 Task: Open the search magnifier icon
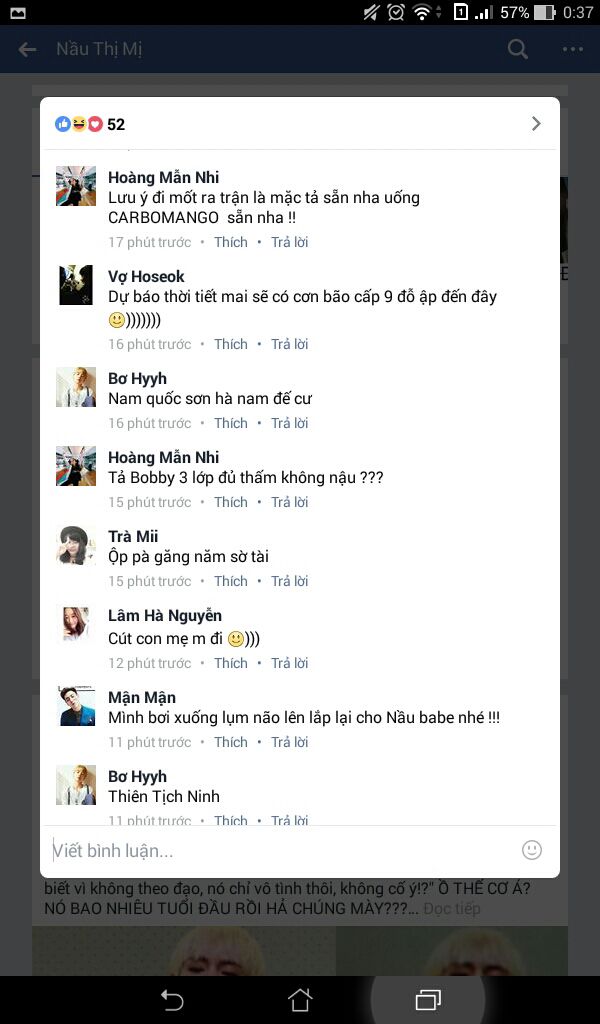coord(518,49)
